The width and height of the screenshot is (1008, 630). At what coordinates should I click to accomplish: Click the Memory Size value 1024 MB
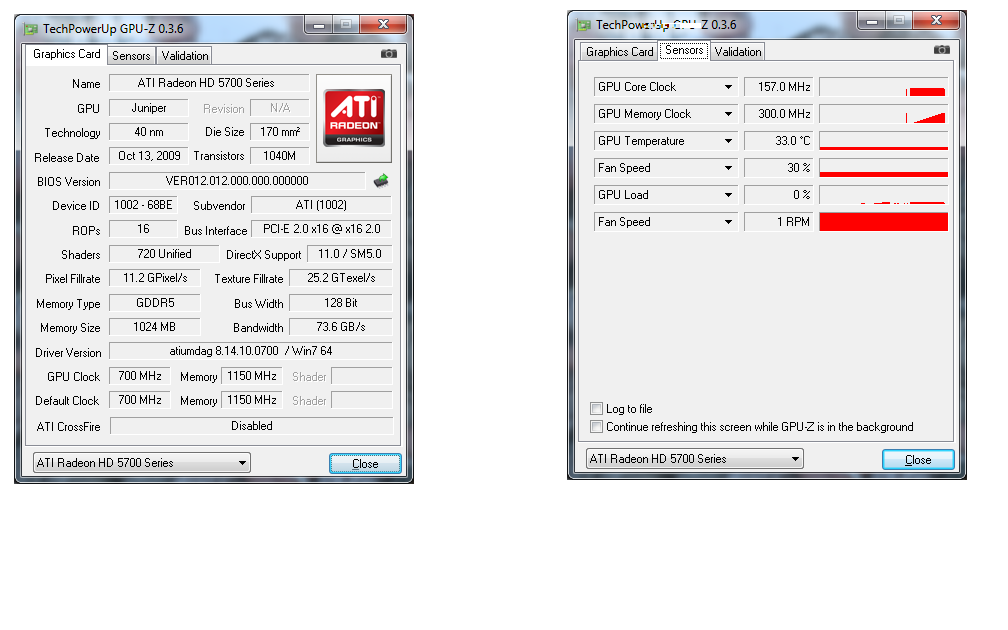pos(155,327)
